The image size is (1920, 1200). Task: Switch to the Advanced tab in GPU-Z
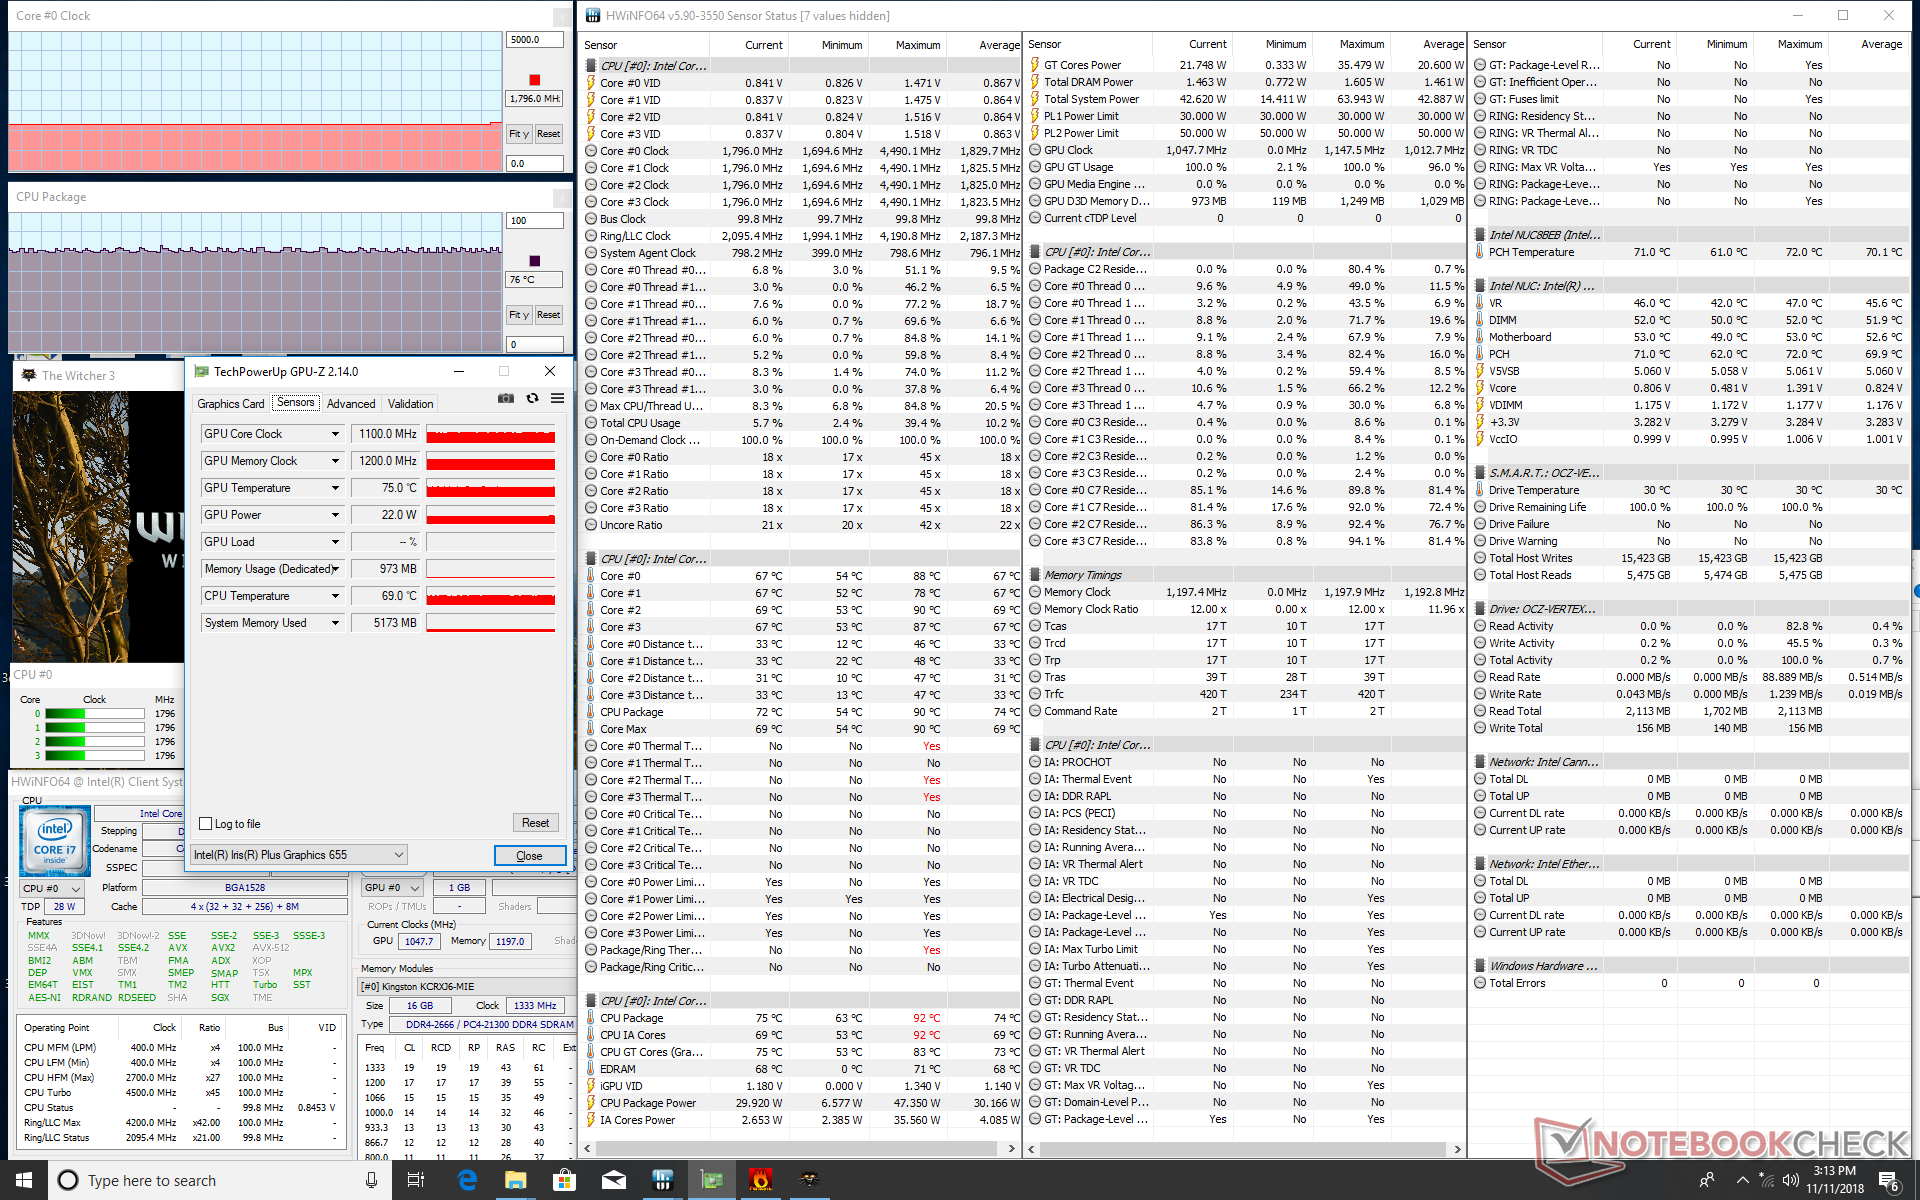(x=351, y=404)
